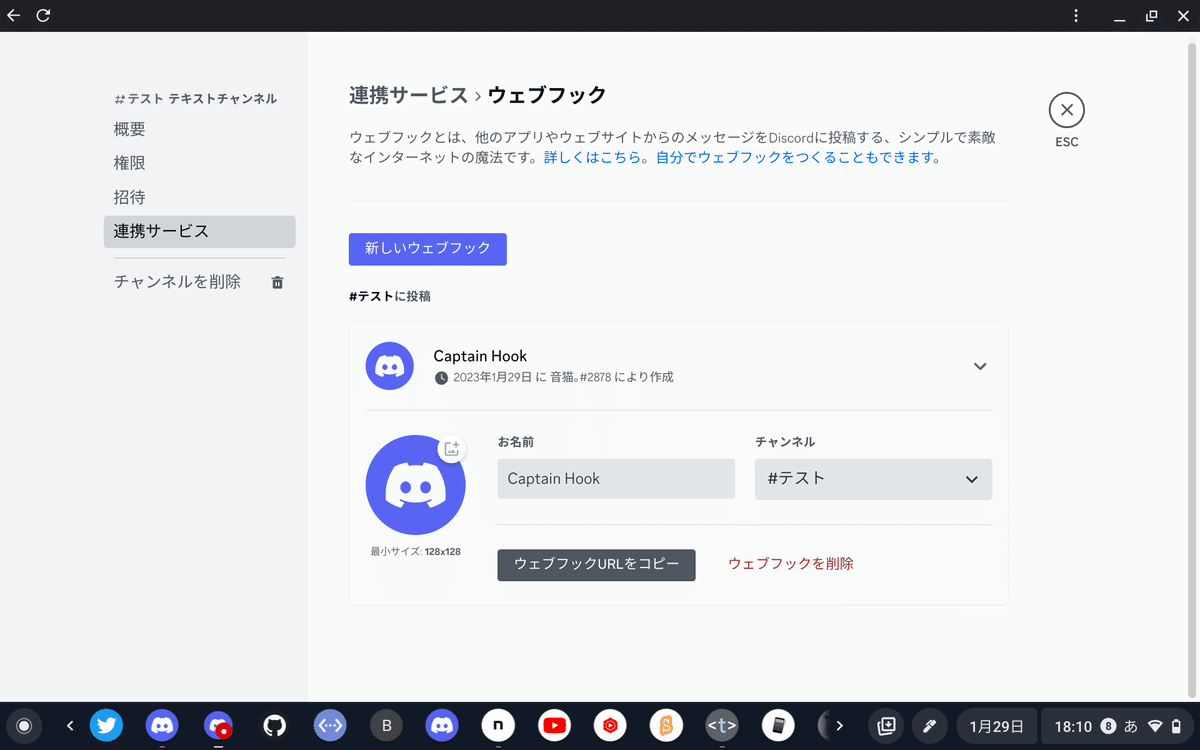
Task: Click the browser back arrow
Action: 12,15
